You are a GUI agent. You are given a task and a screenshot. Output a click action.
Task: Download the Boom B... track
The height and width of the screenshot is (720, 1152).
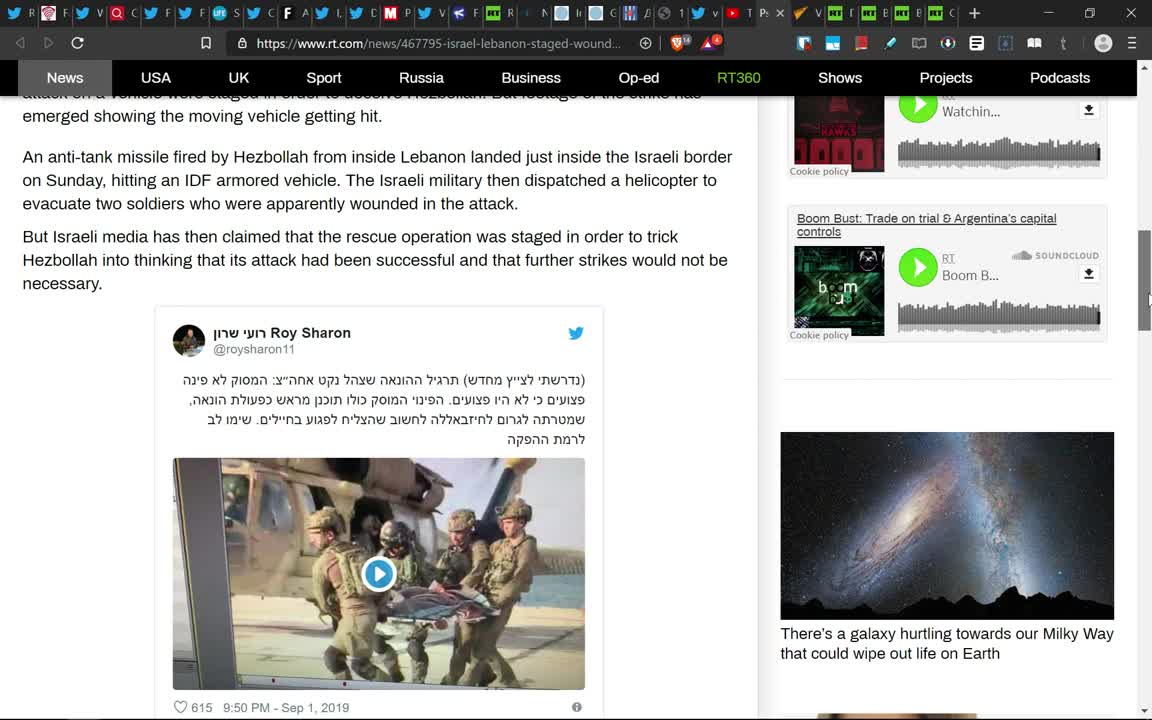(1089, 274)
